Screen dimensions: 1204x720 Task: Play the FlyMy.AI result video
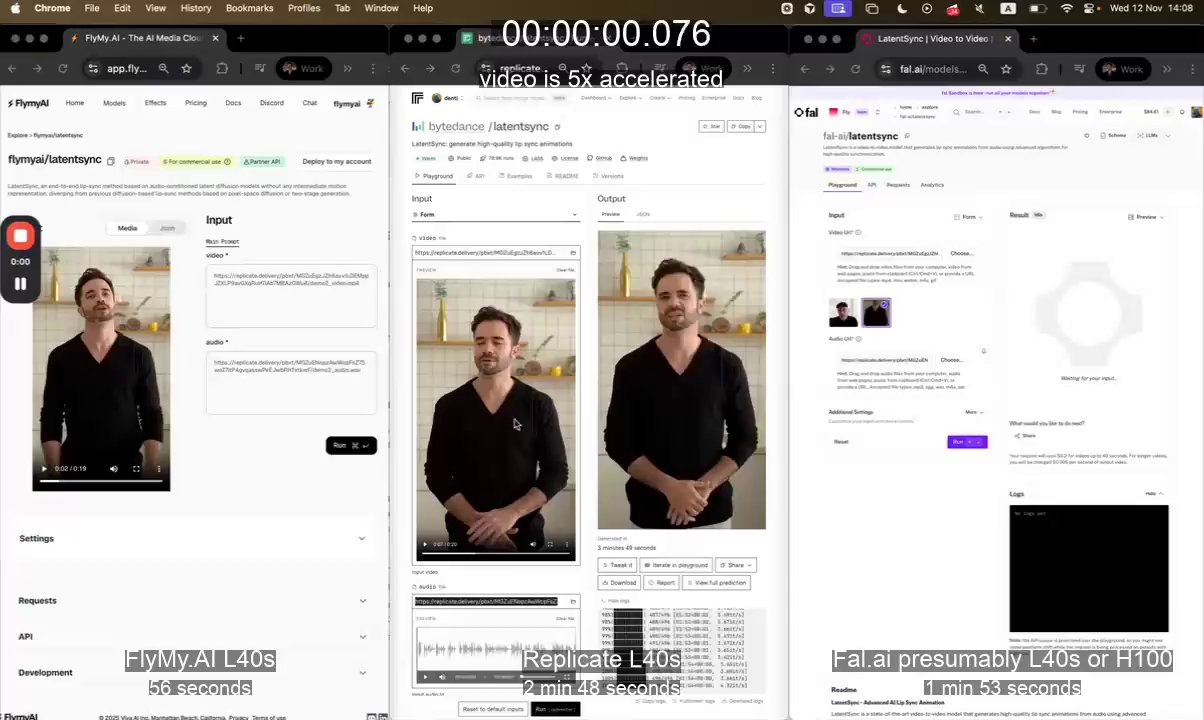click(44, 469)
